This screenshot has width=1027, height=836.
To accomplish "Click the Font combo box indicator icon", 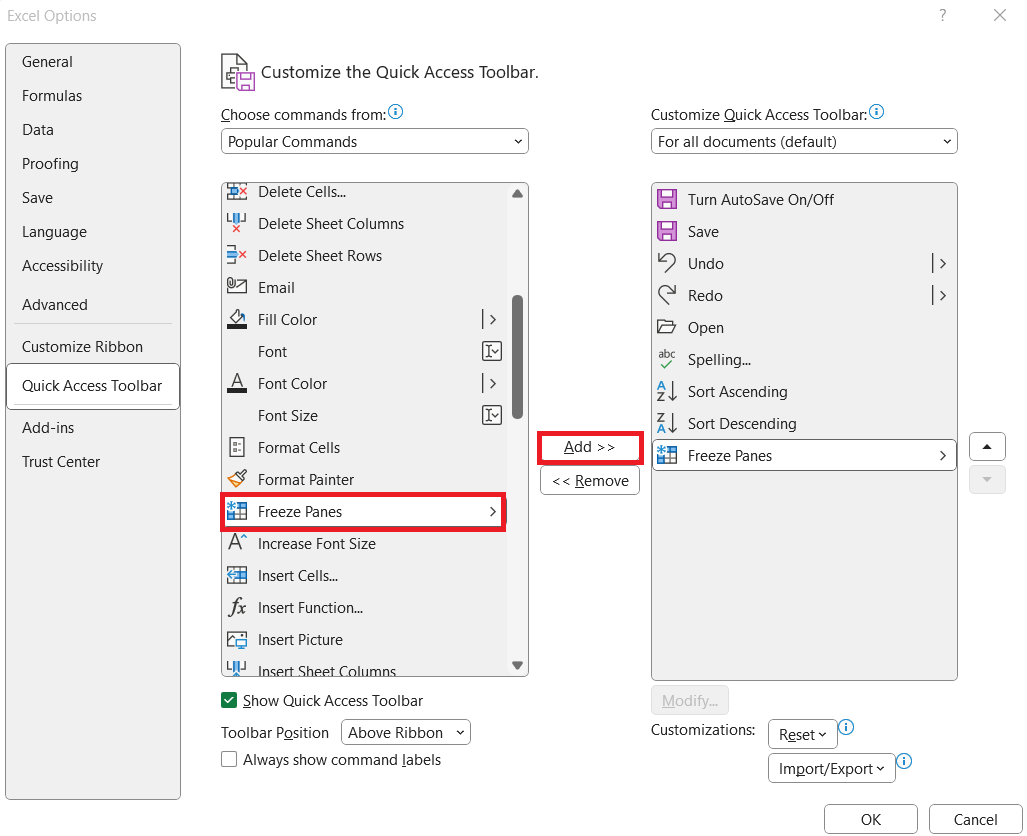I will point(492,351).
